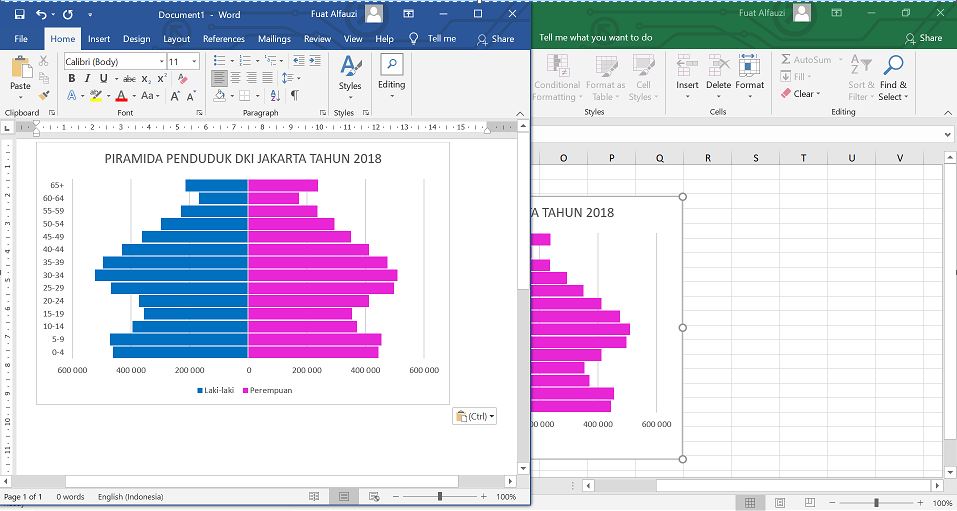Image resolution: width=957 pixels, height=511 pixels.
Task: Toggle Bold formatting in Word
Action: coord(71,78)
